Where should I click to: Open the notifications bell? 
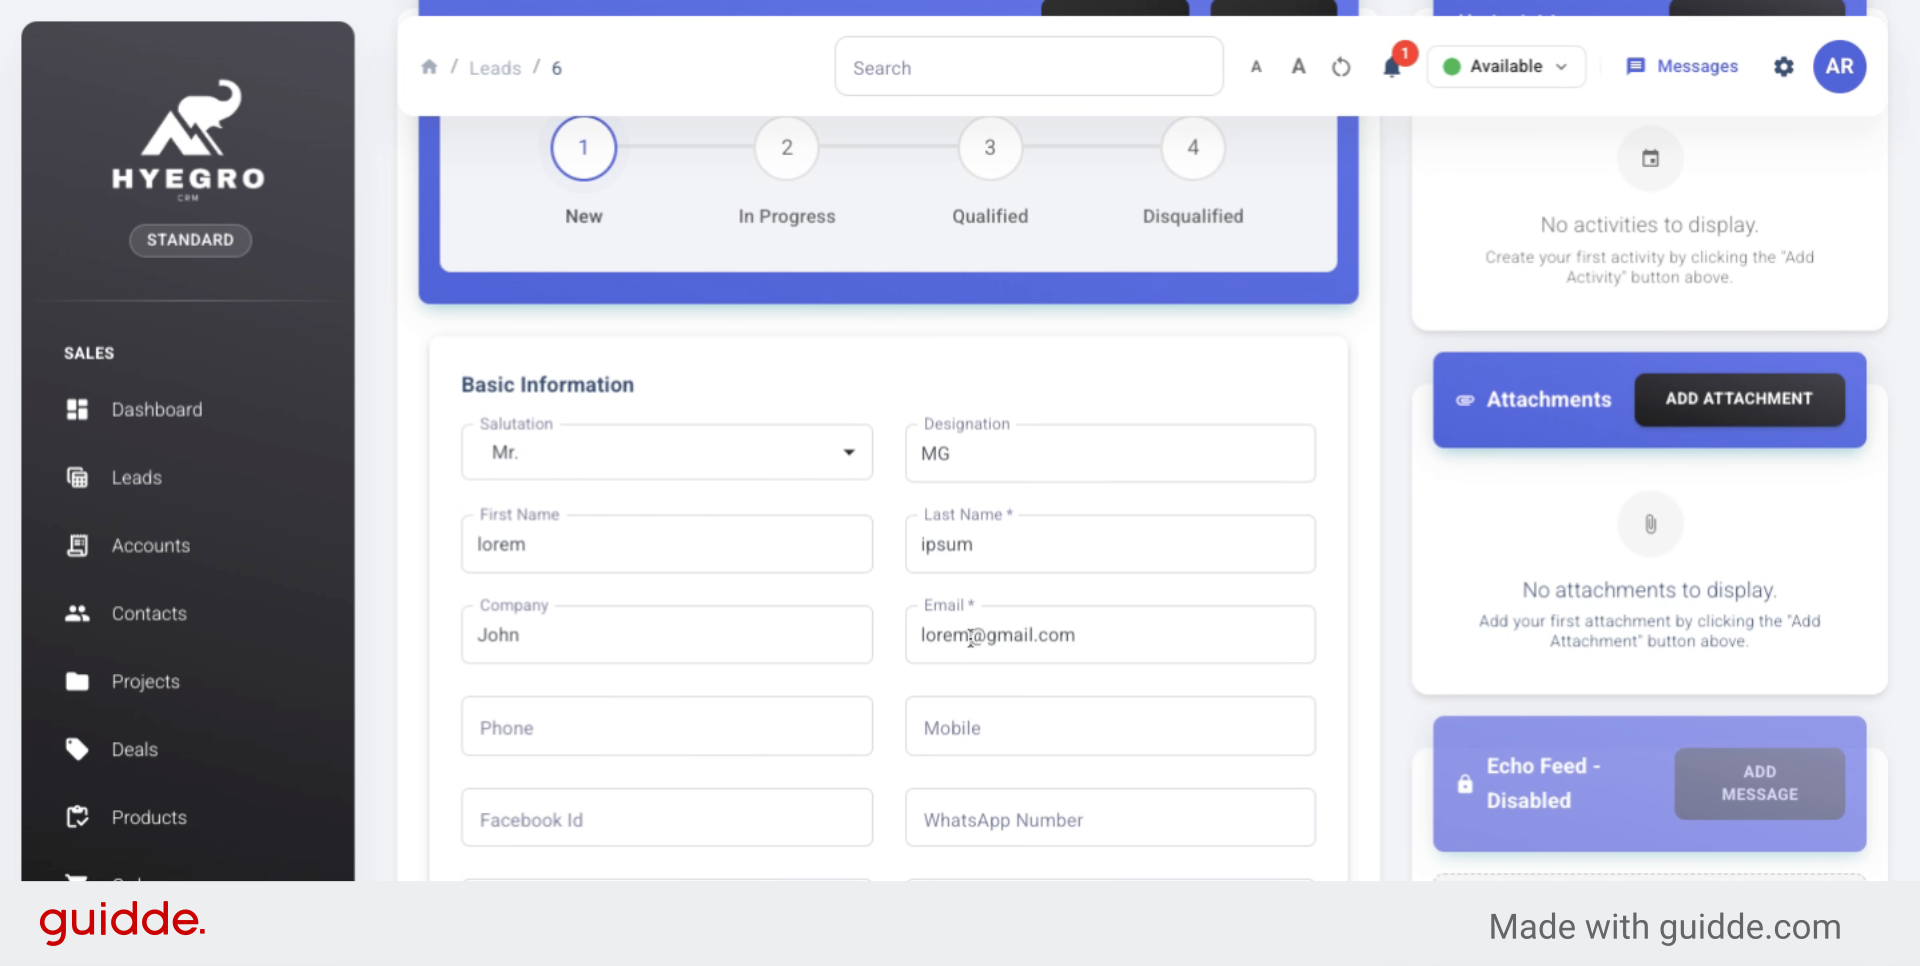(1391, 67)
